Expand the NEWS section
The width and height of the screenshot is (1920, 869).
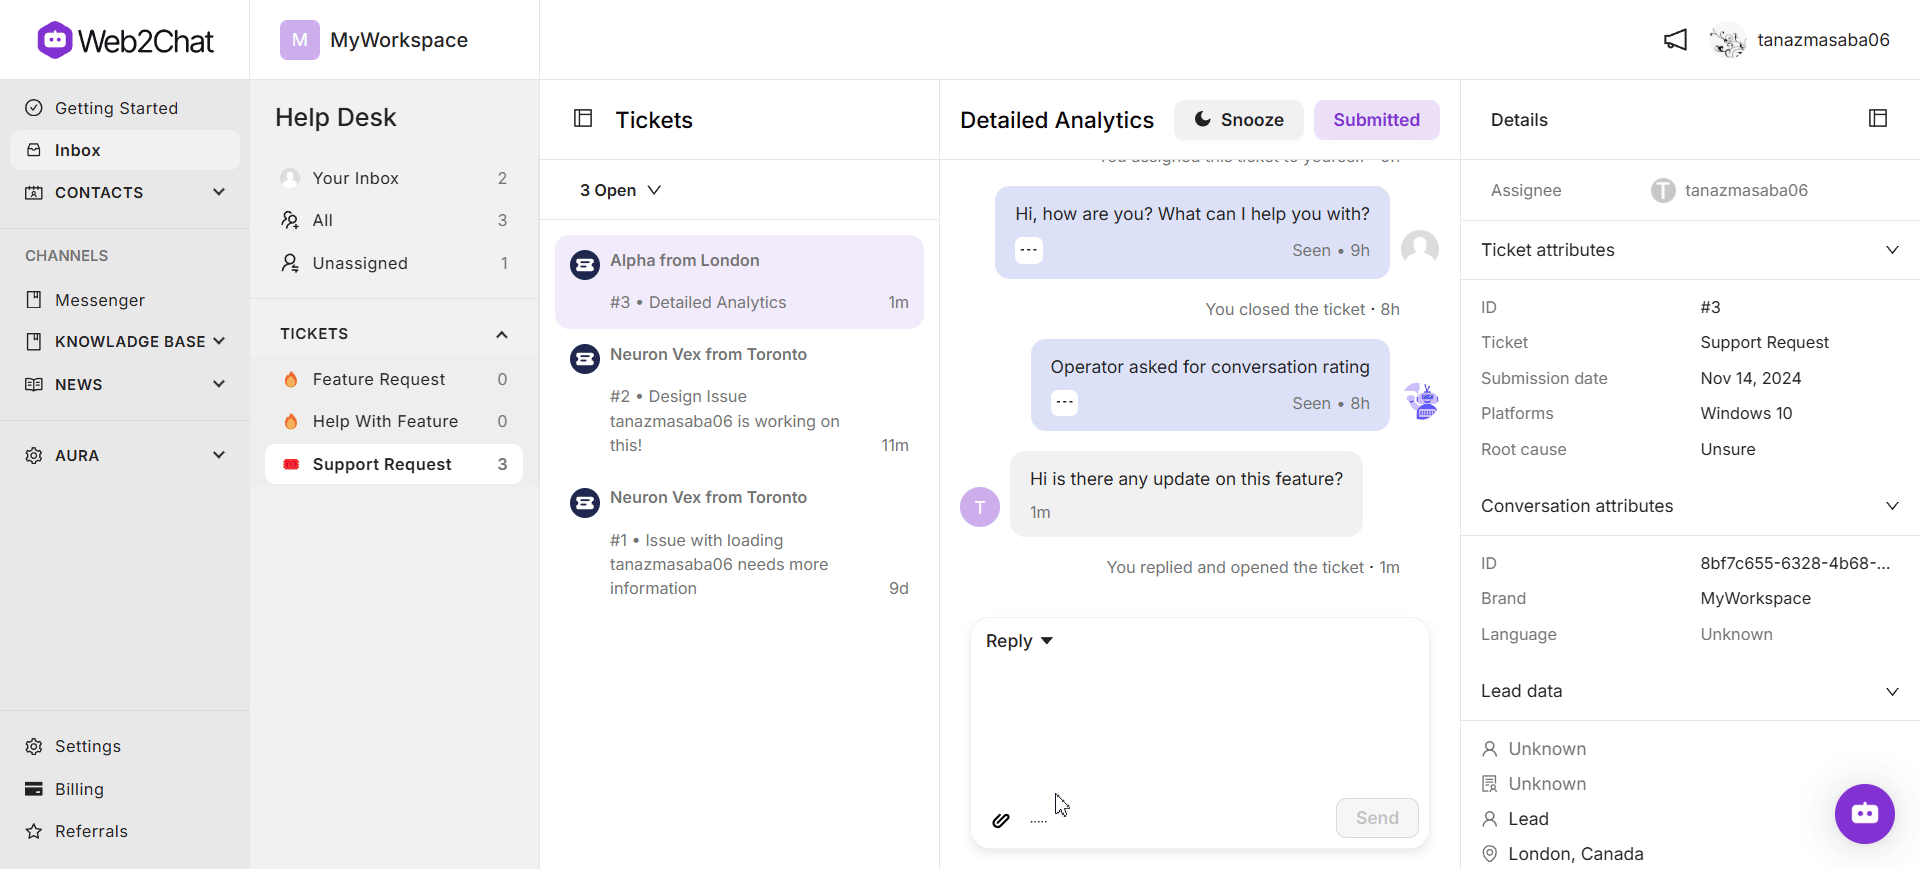[219, 384]
